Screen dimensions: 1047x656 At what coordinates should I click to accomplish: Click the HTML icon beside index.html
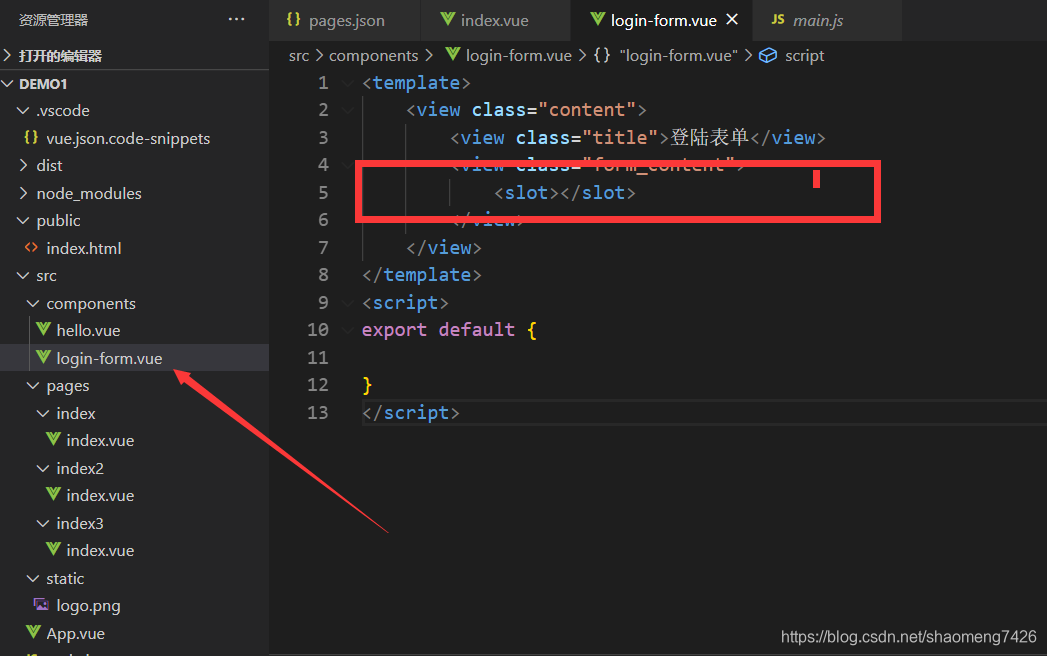click(x=31, y=247)
